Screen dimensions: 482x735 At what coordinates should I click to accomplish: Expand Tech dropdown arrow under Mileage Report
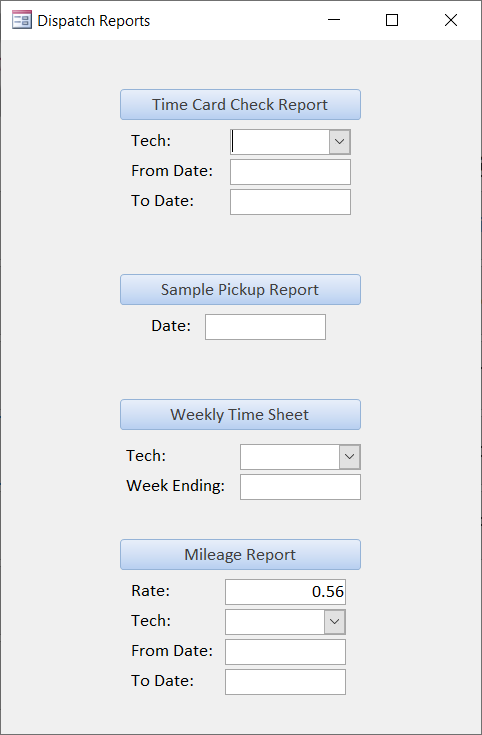click(x=335, y=622)
